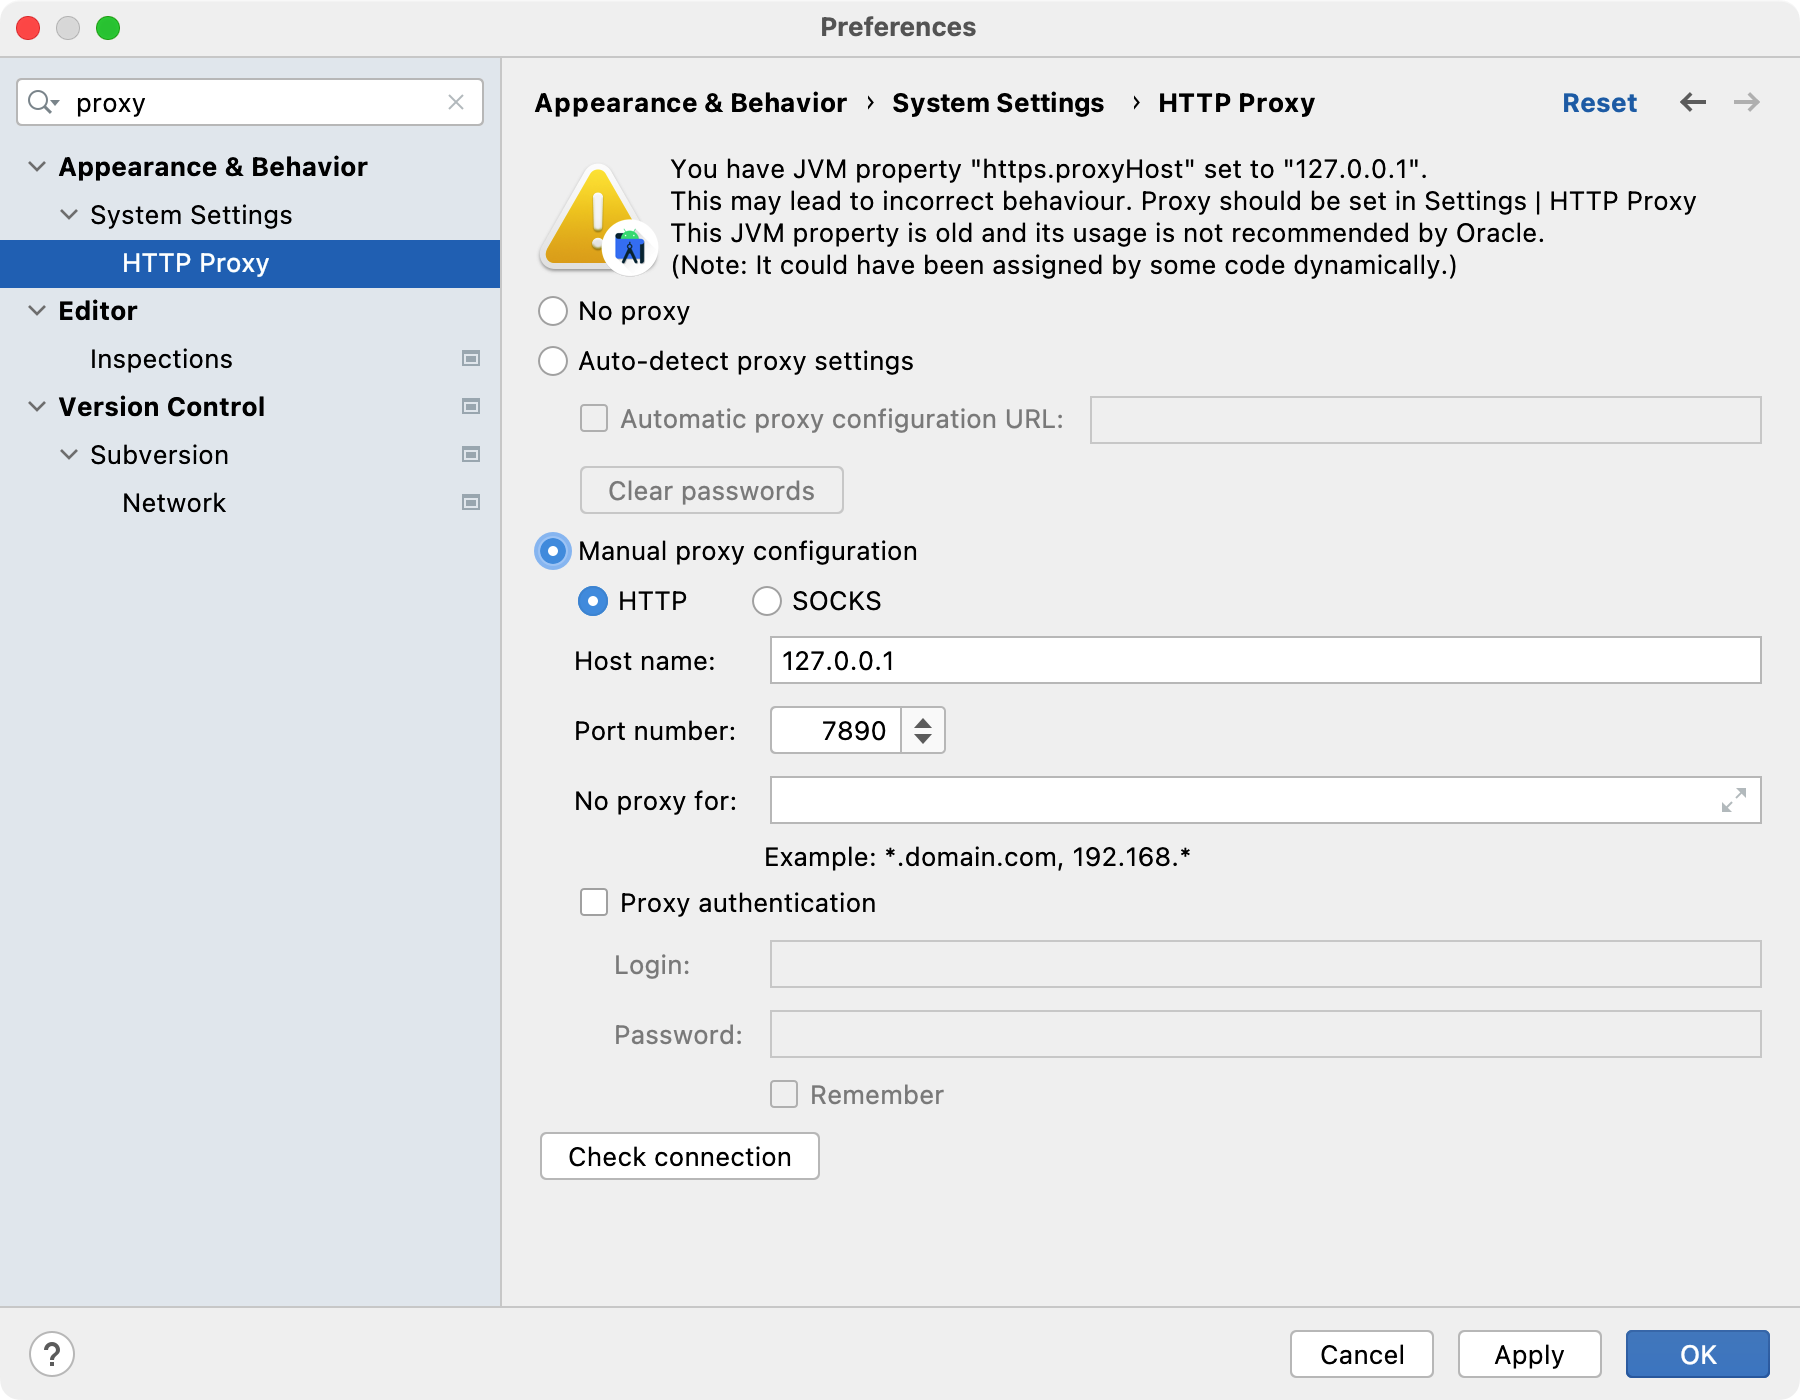Click the port number stepper arrows

click(x=923, y=730)
